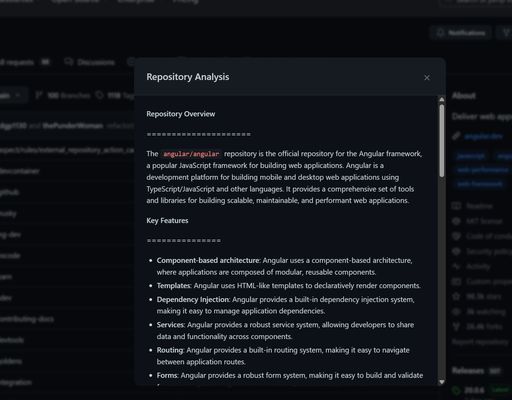
Task: Click the Notifications bell icon
Action: tap(440, 33)
